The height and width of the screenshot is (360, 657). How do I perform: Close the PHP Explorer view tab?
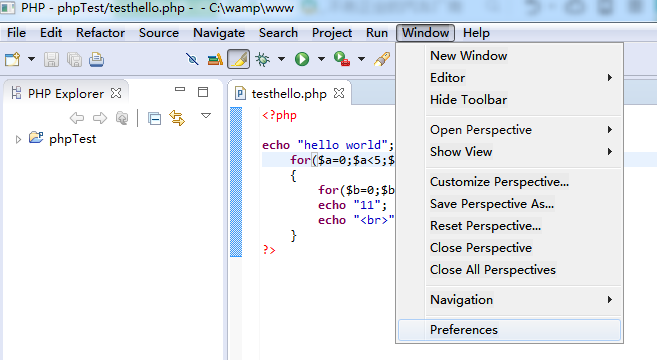tap(116, 93)
